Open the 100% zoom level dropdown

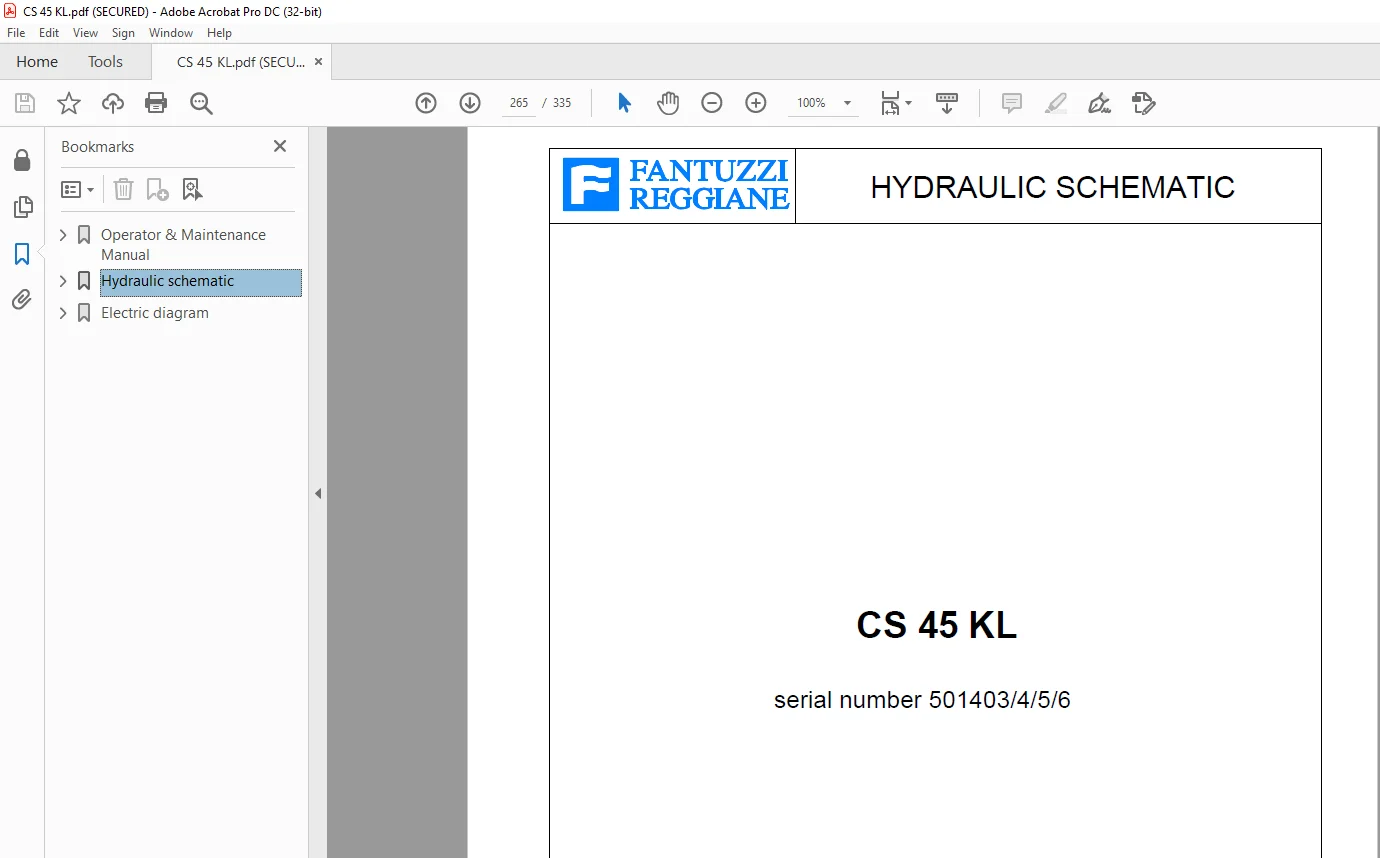pyautogui.click(x=848, y=103)
